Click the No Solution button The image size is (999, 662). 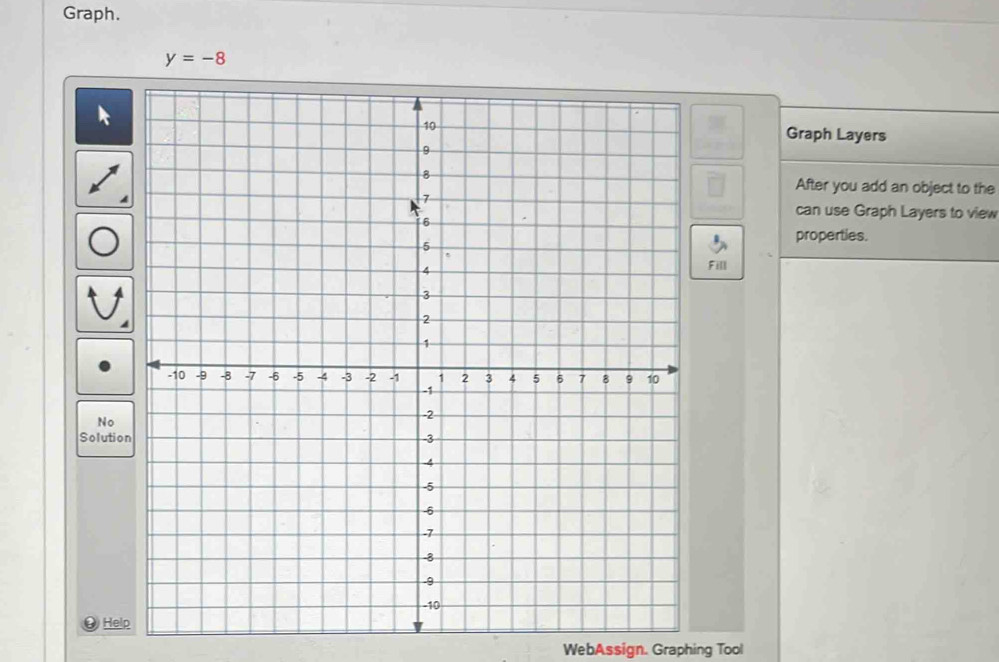coord(106,429)
